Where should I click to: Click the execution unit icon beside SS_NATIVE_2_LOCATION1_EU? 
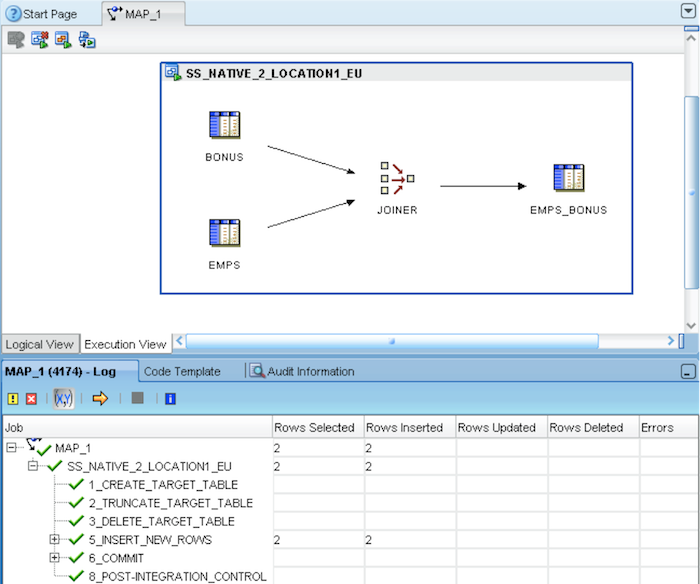[x=173, y=72]
